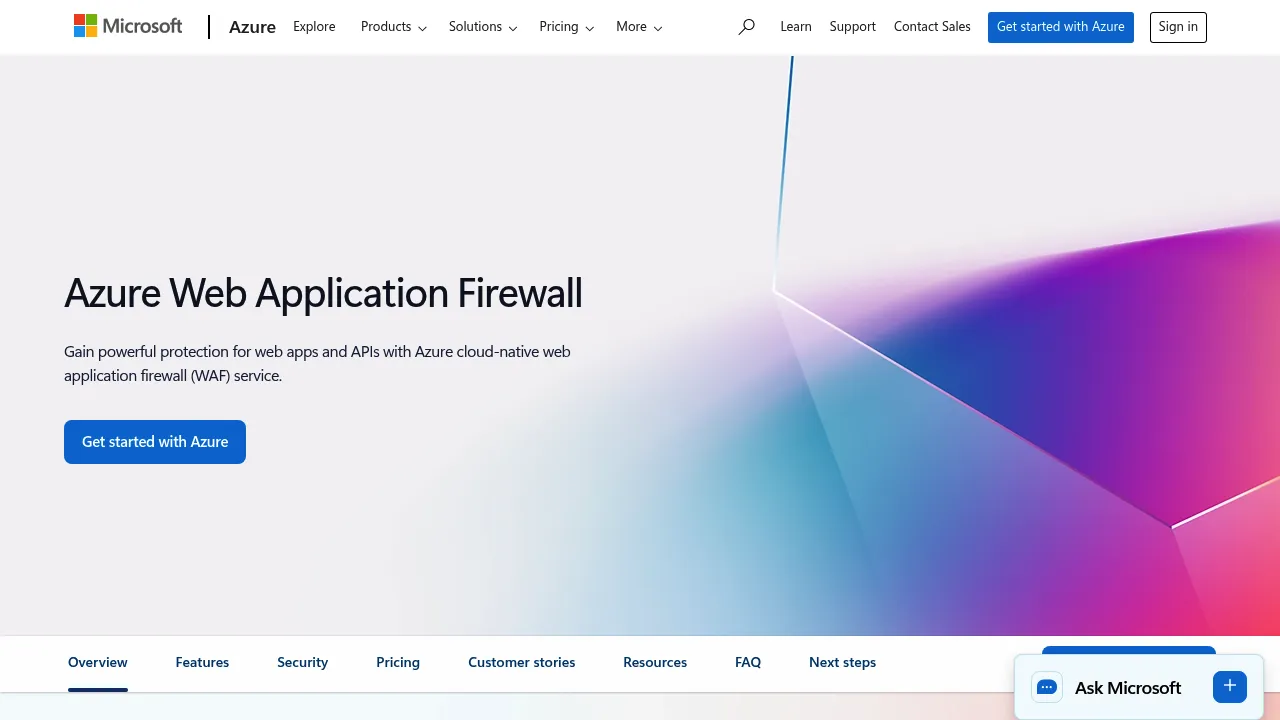1280x720 pixels.
Task: Click the plus button in Ask Microsoft
Action: [1230, 687]
